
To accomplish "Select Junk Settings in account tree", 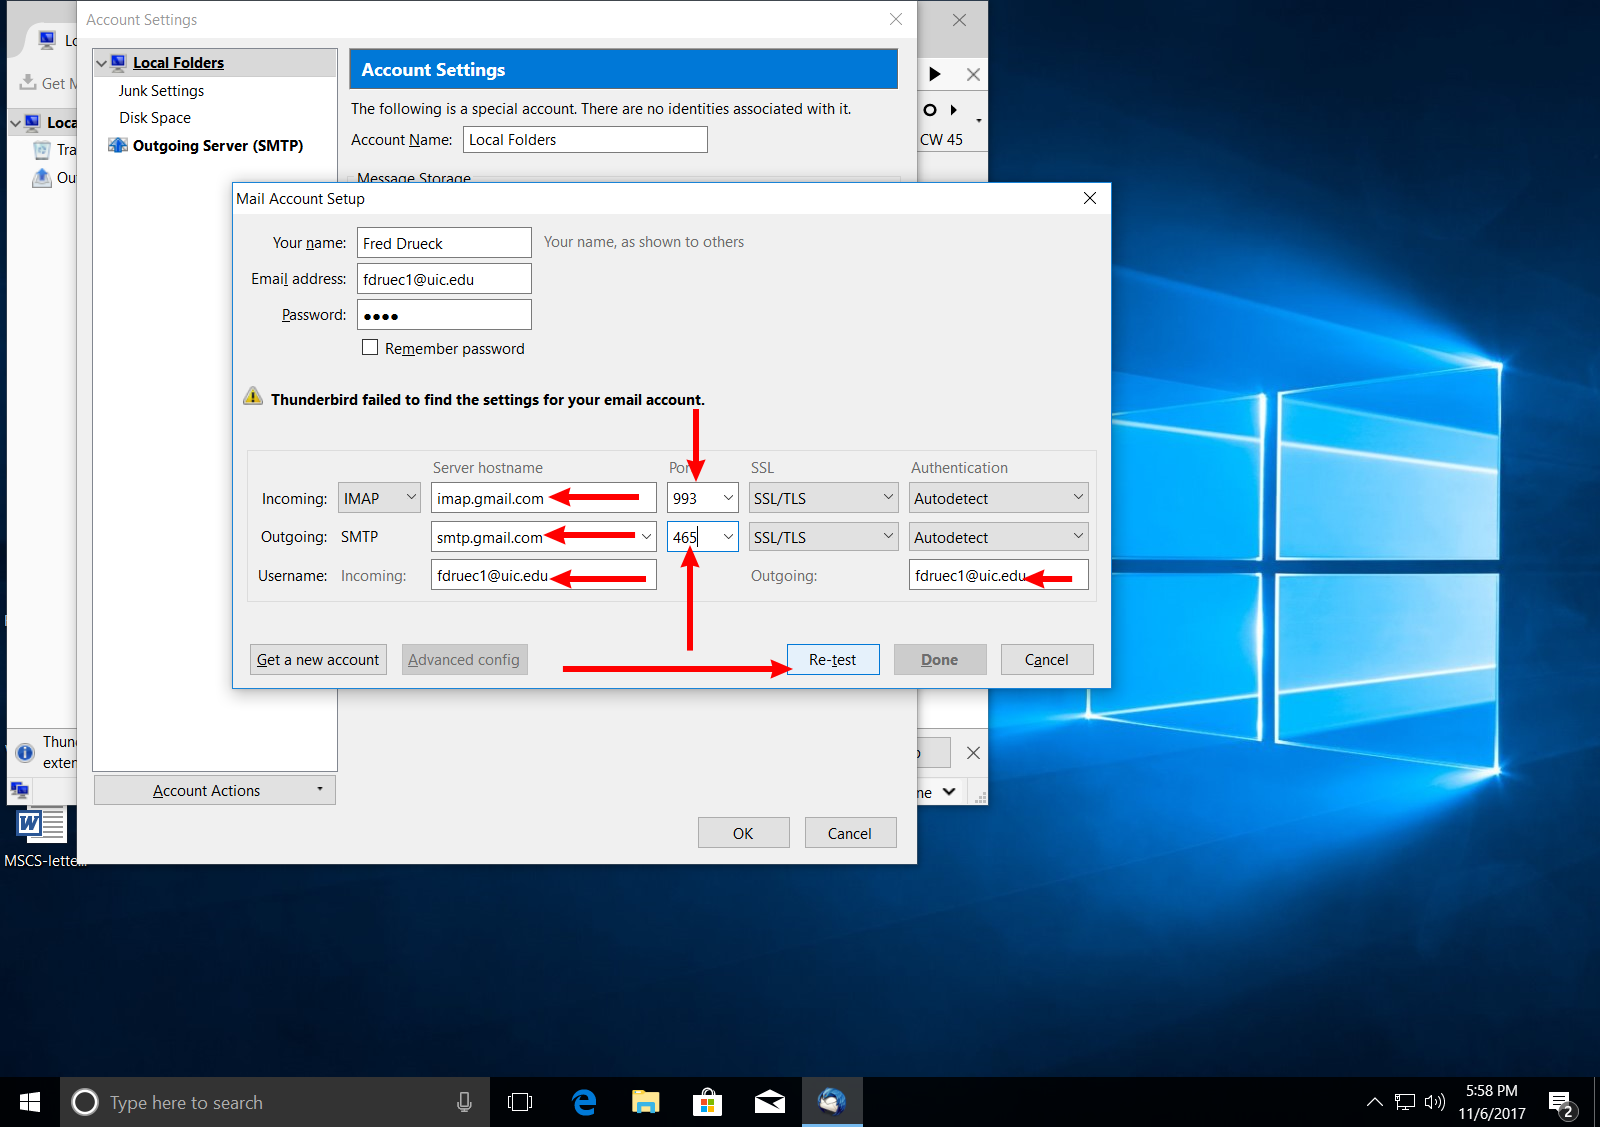I will [161, 90].
